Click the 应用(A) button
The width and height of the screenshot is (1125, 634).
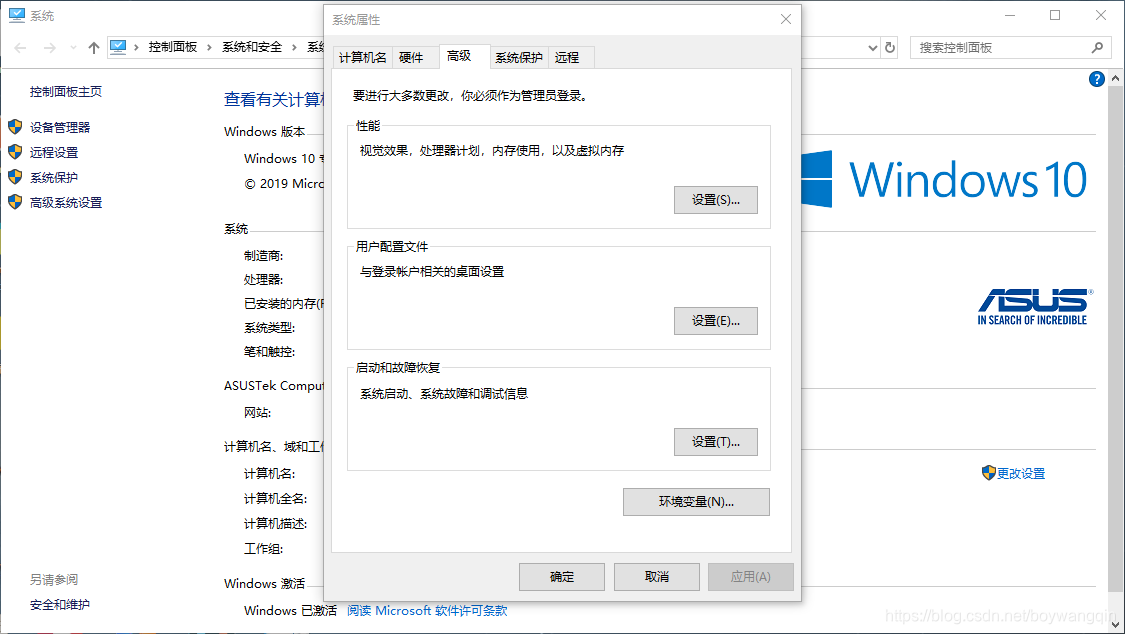tap(750, 577)
